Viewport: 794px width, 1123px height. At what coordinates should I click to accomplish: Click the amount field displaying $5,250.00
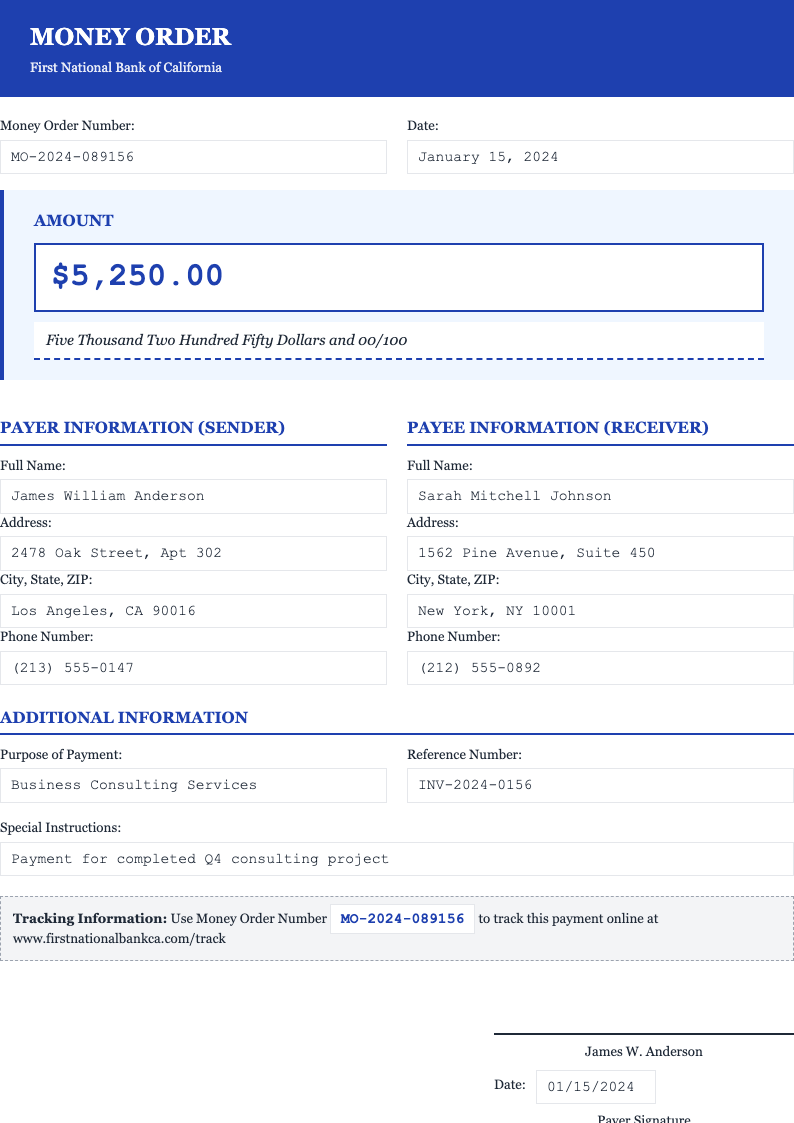[399, 277]
